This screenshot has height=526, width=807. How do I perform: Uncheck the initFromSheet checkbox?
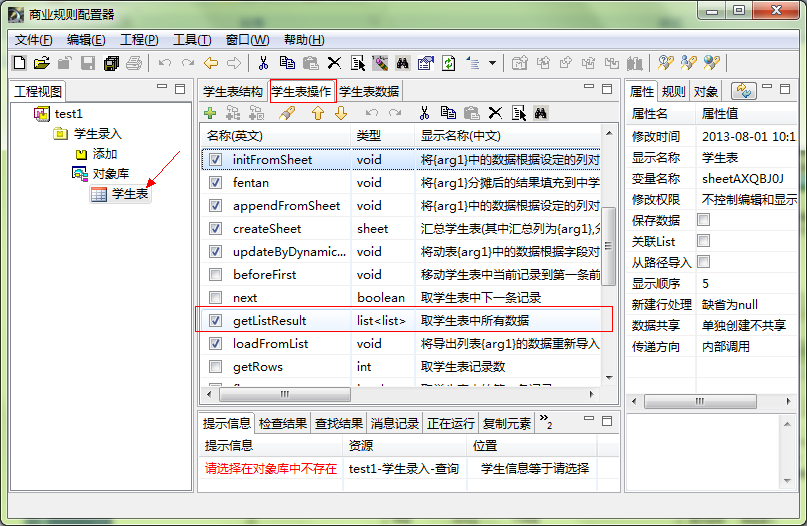[x=216, y=160]
